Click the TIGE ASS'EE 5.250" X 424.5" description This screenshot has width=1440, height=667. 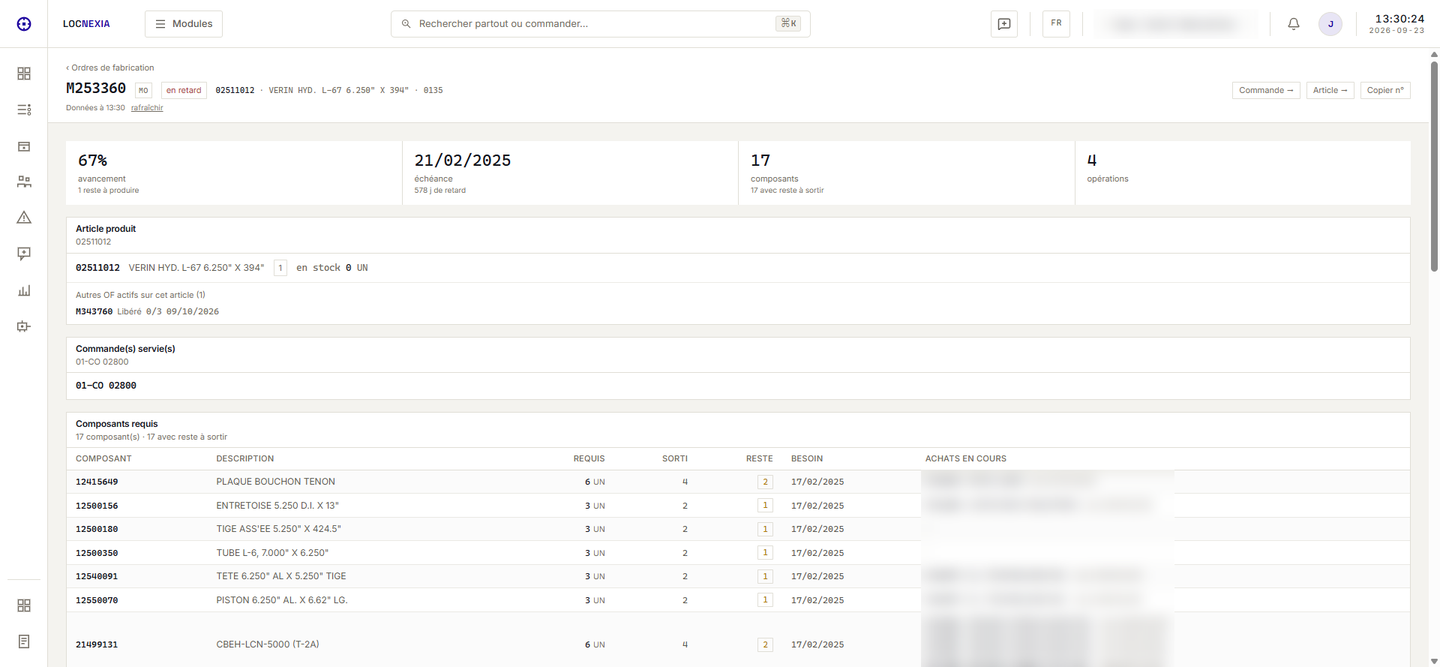click(x=279, y=529)
